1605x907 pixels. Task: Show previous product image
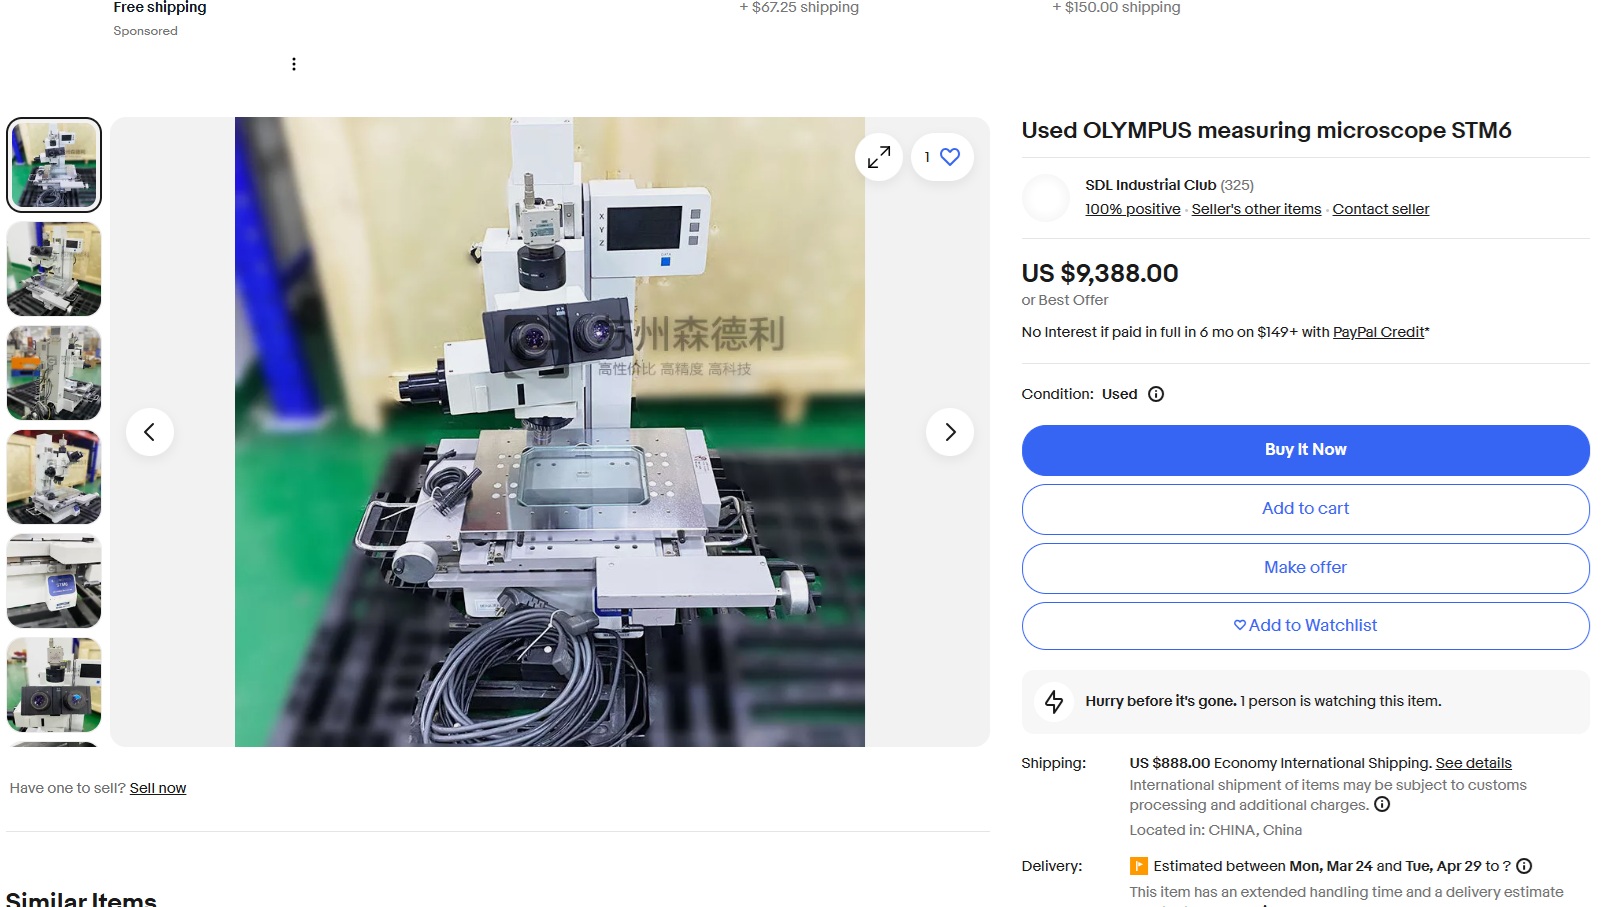150,432
